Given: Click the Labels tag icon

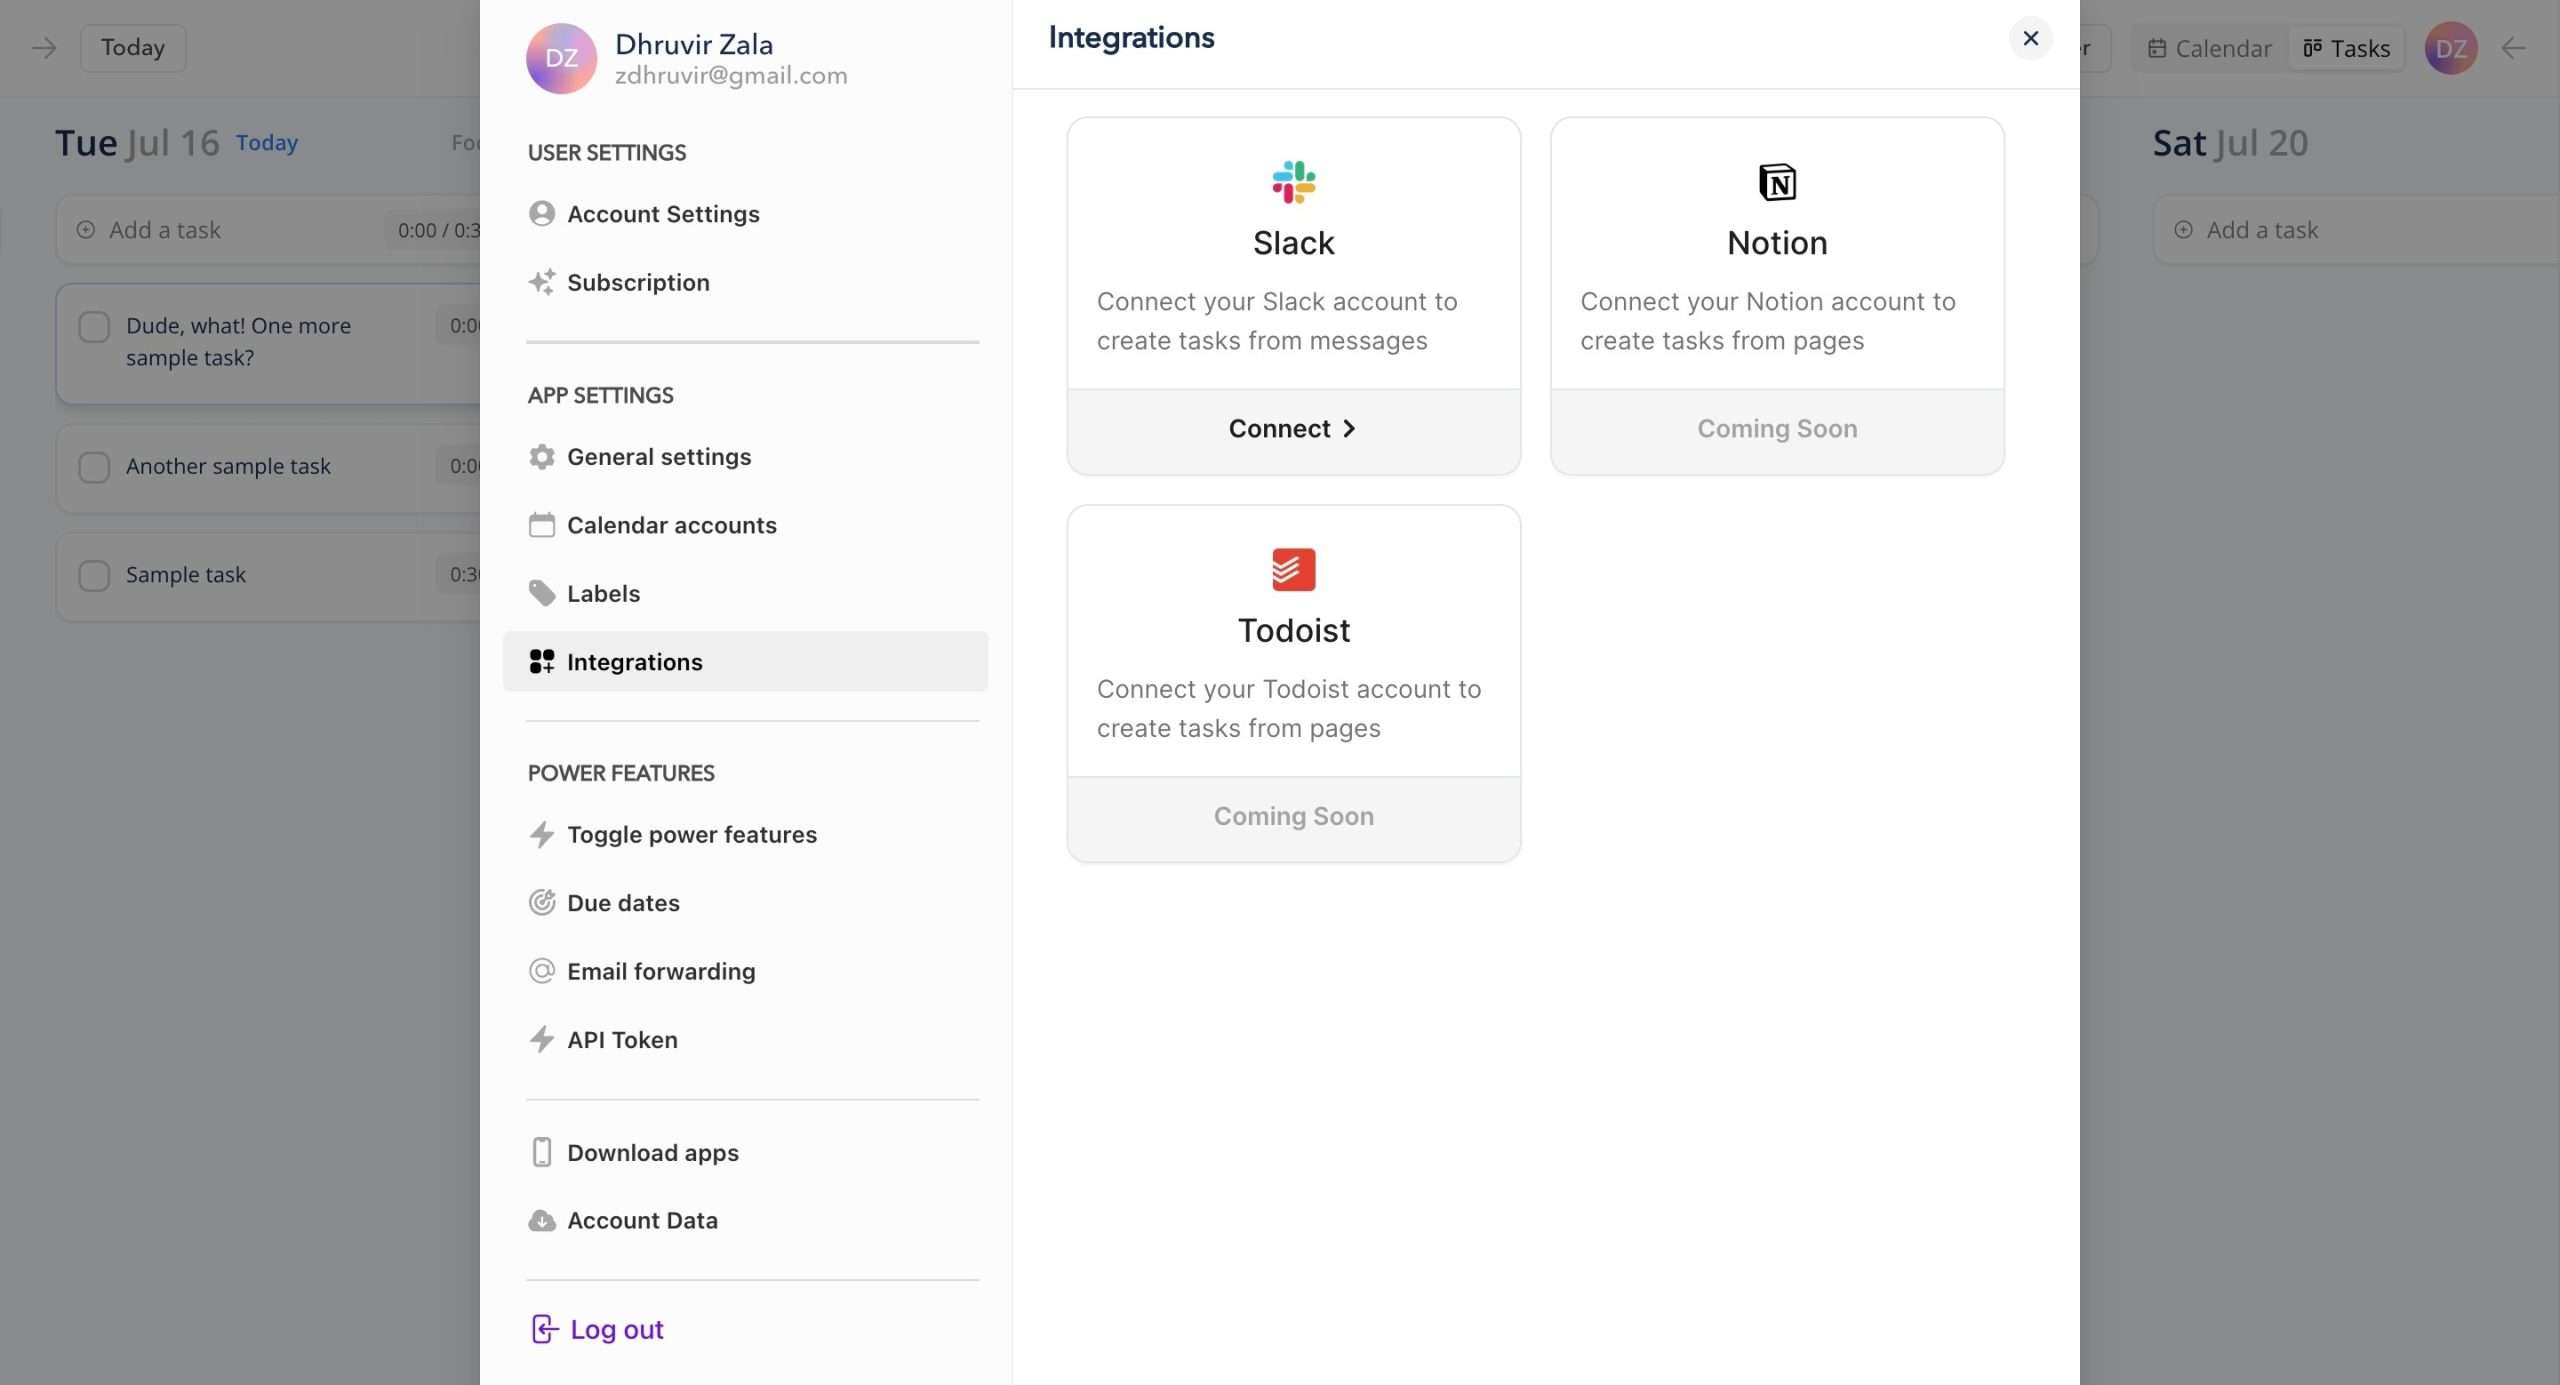Looking at the screenshot, I should (542, 593).
